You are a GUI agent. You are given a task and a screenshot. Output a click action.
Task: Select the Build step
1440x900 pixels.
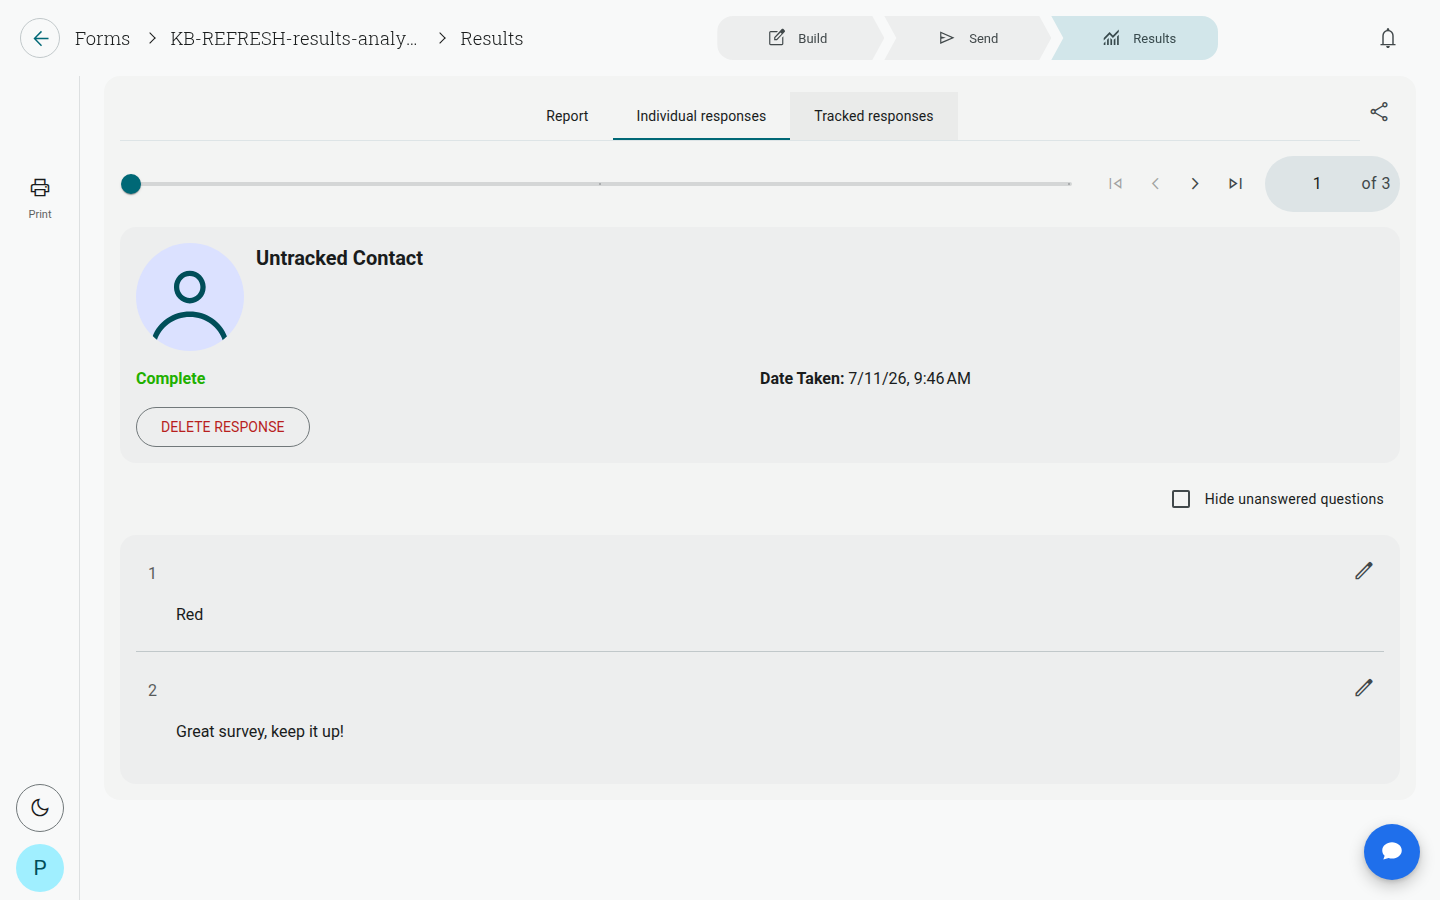coord(799,38)
